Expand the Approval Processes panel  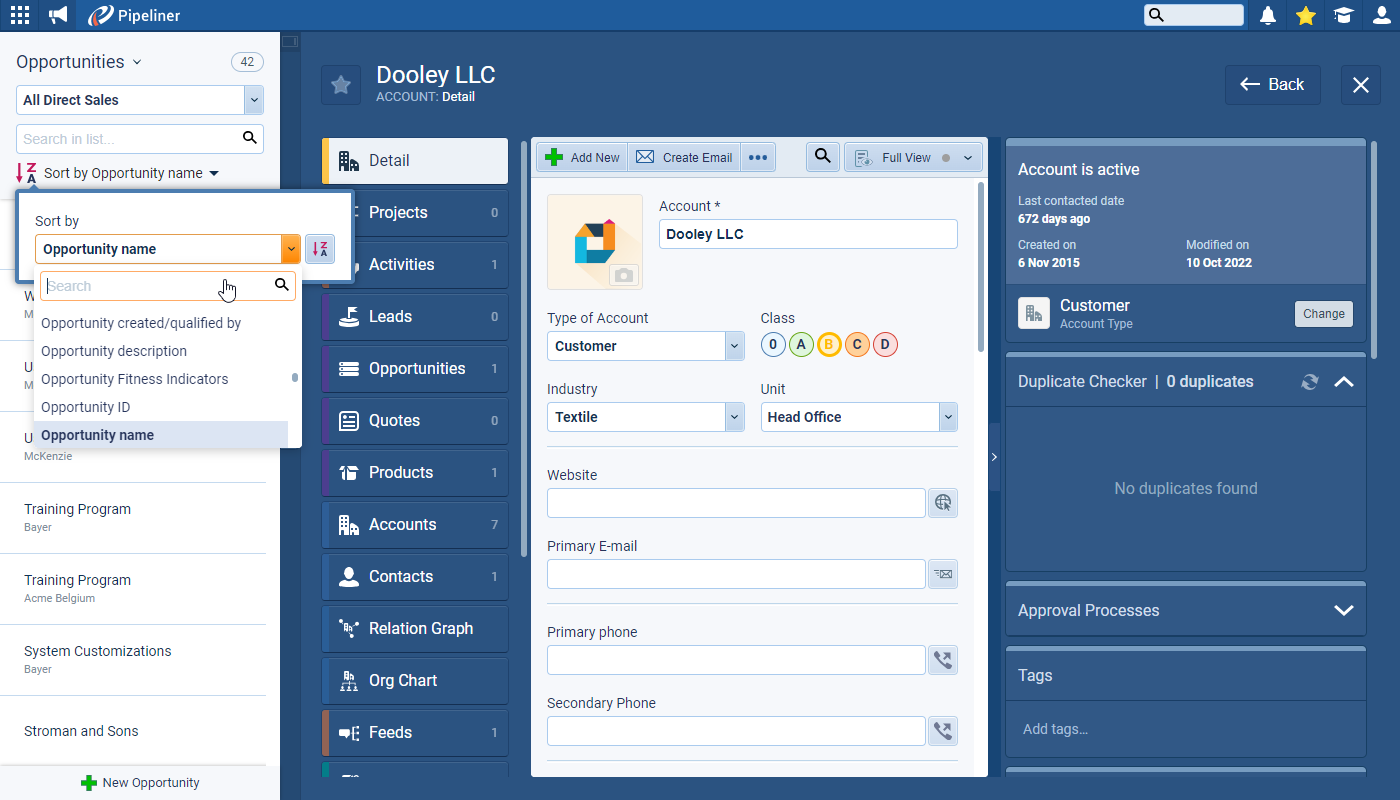(x=1343, y=610)
